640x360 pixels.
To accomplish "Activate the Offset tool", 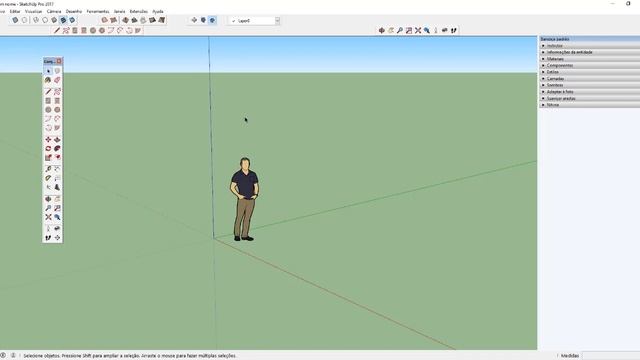I will point(57,157).
